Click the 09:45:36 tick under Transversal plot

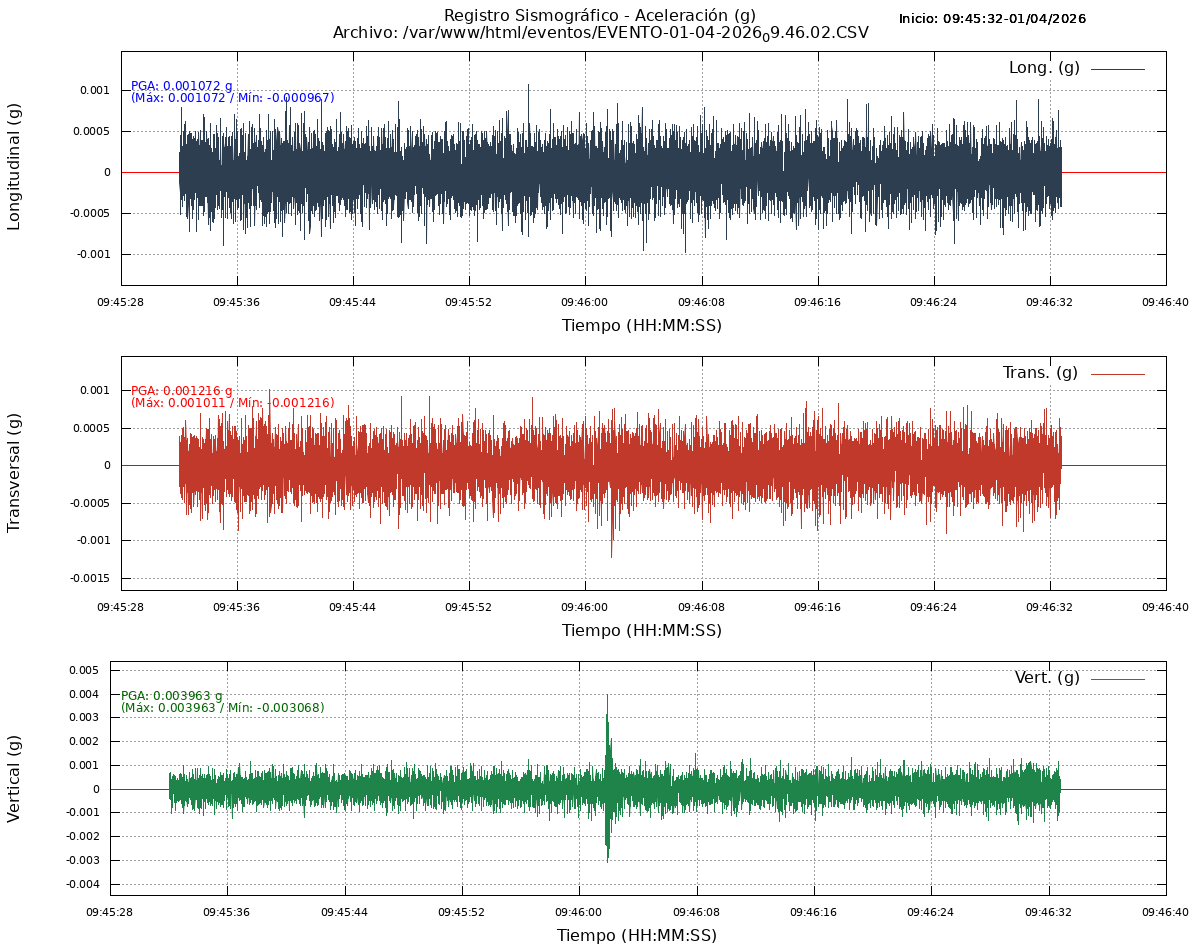tap(237, 606)
